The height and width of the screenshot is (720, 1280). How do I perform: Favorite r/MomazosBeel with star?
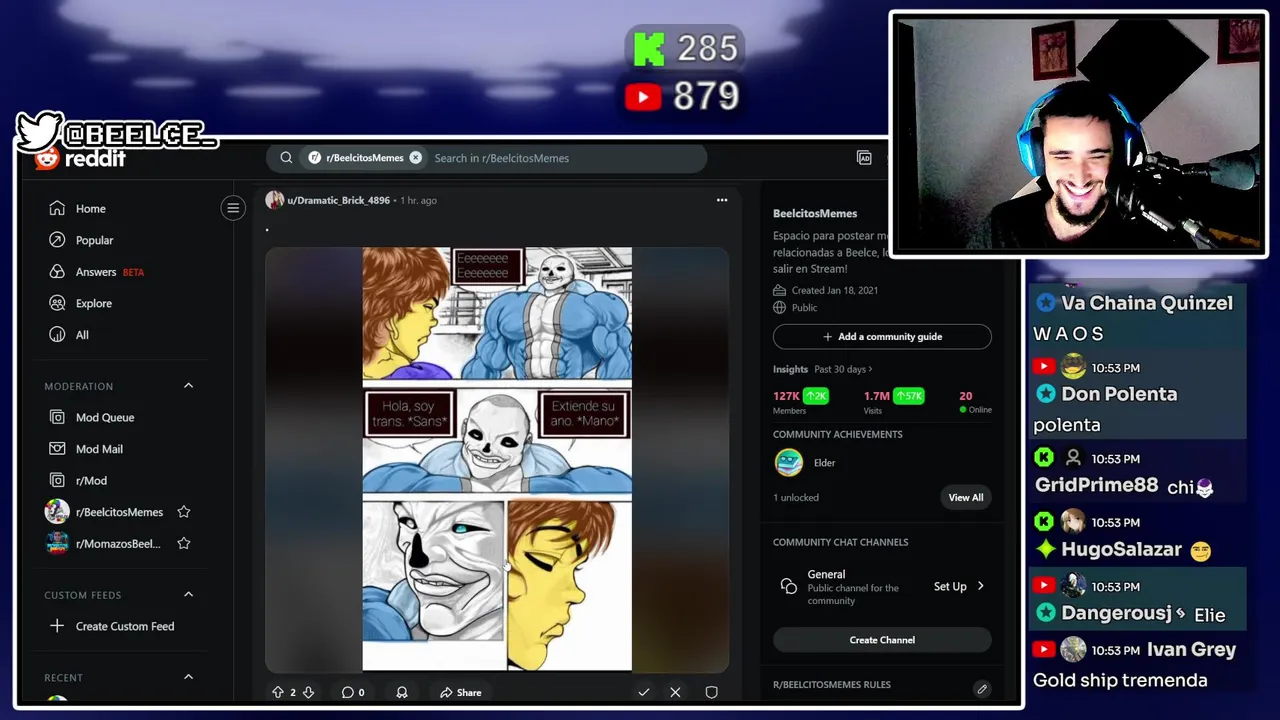tap(184, 543)
